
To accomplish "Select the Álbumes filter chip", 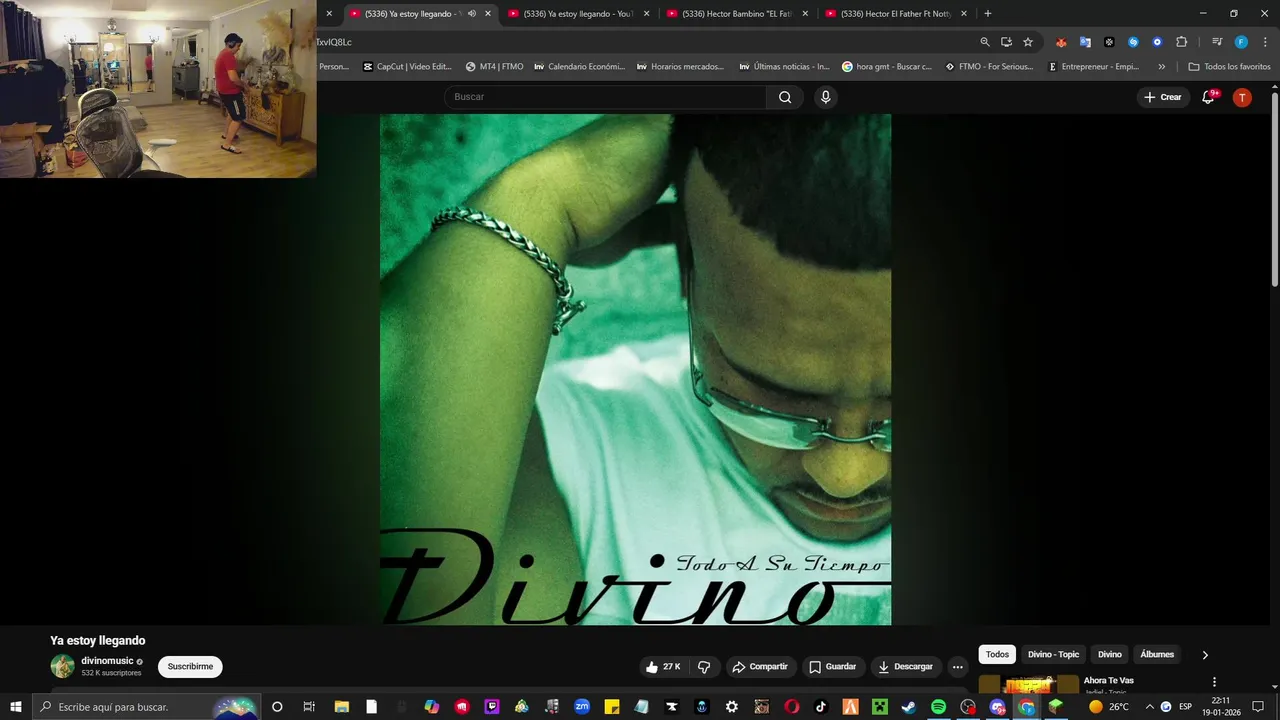I will pyautogui.click(x=1157, y=654).
